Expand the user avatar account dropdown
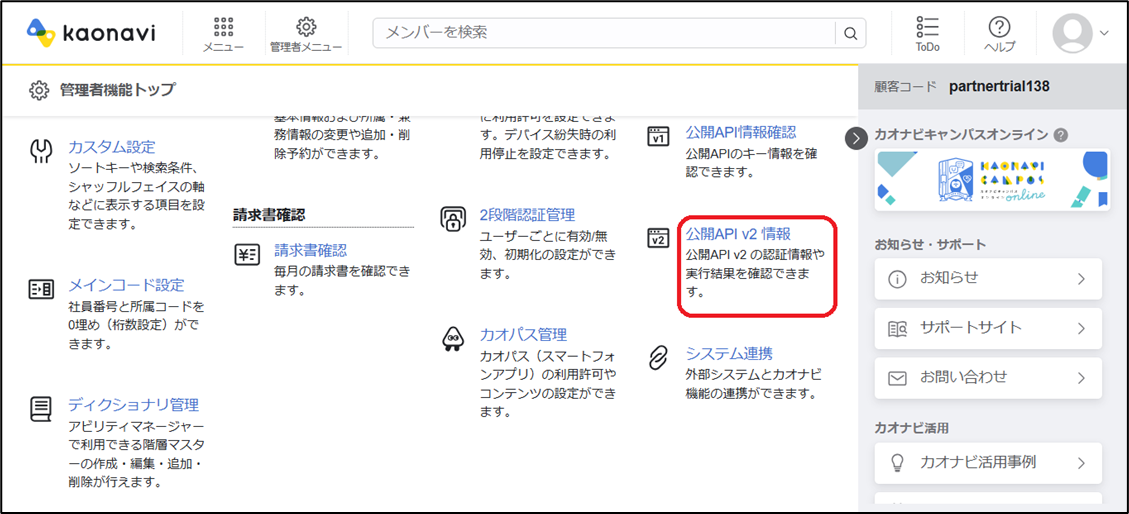This screenshot has width=1129, height=514. pos(1080,33)
